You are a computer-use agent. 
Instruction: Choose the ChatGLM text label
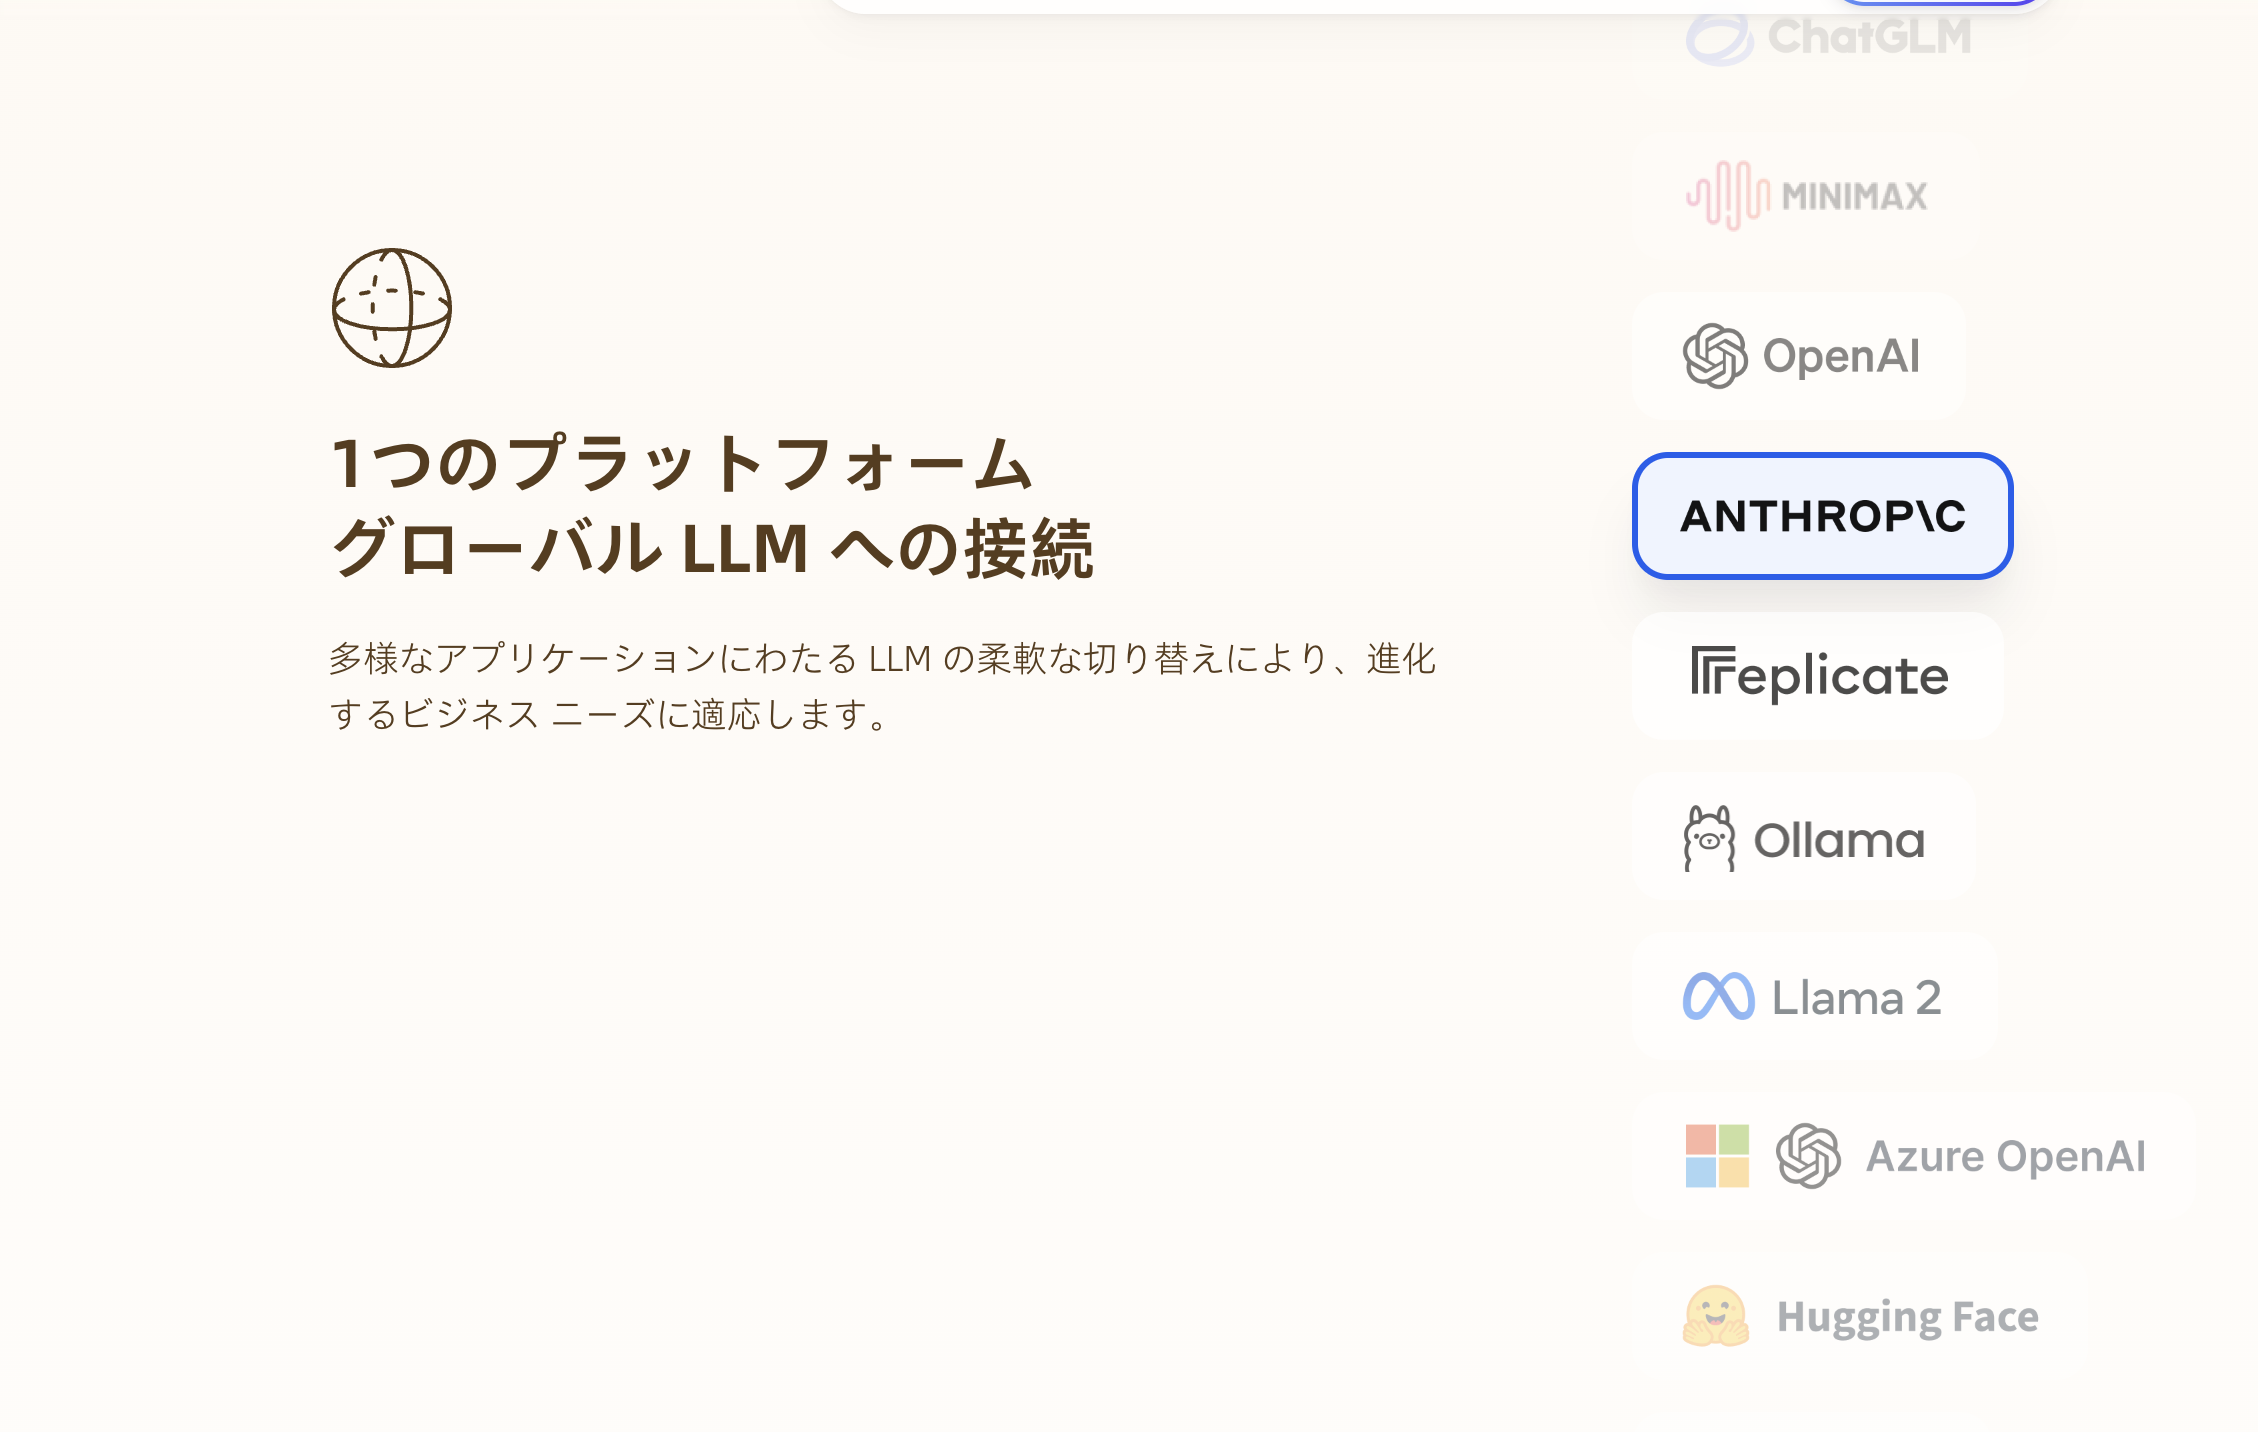(1869, 38)
